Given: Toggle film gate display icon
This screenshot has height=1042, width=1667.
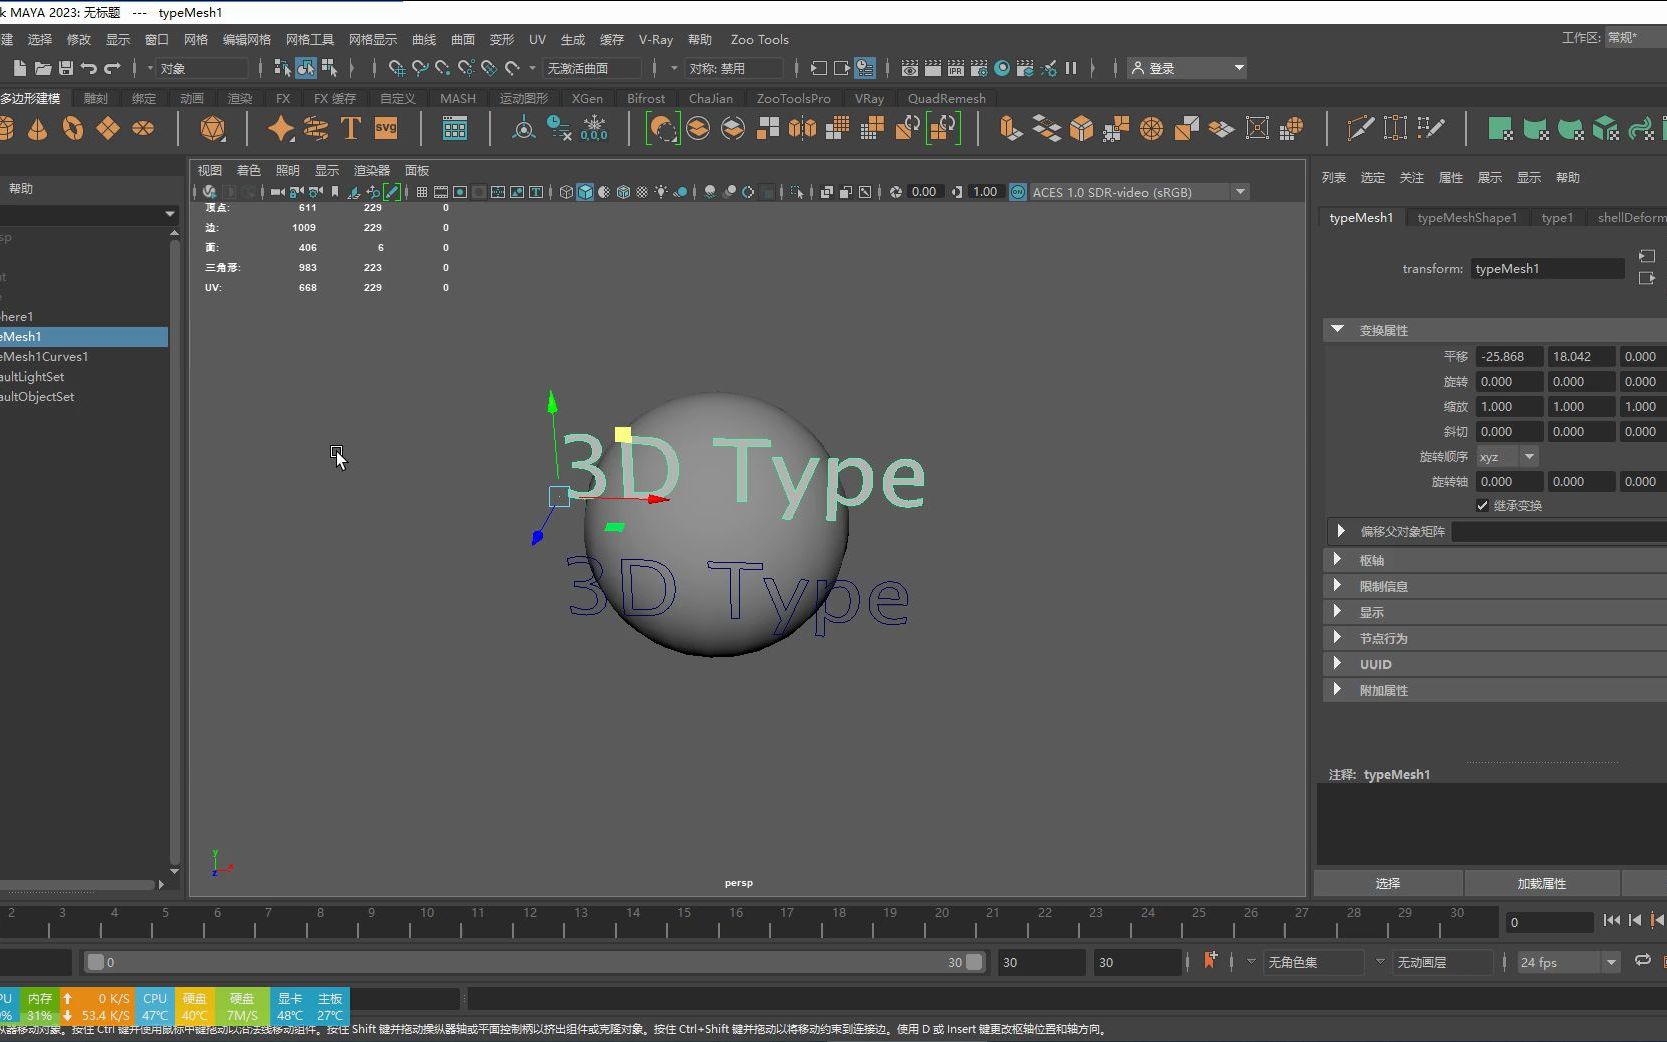Looking at the screenshot, I should pos(441,192).
